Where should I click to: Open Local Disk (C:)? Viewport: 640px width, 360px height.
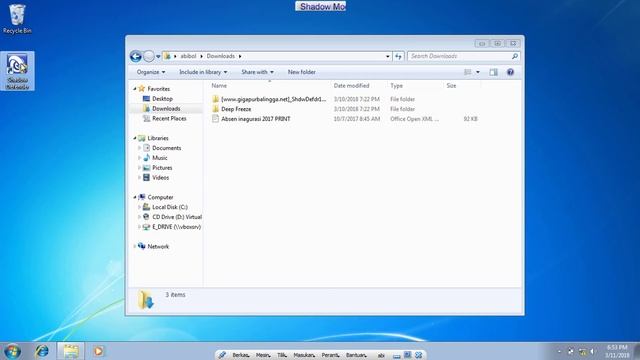170,207
